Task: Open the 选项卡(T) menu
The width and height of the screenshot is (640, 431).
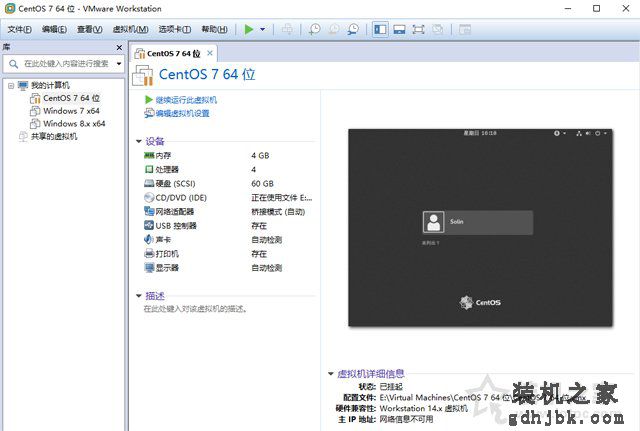Action: pos(175,29)
